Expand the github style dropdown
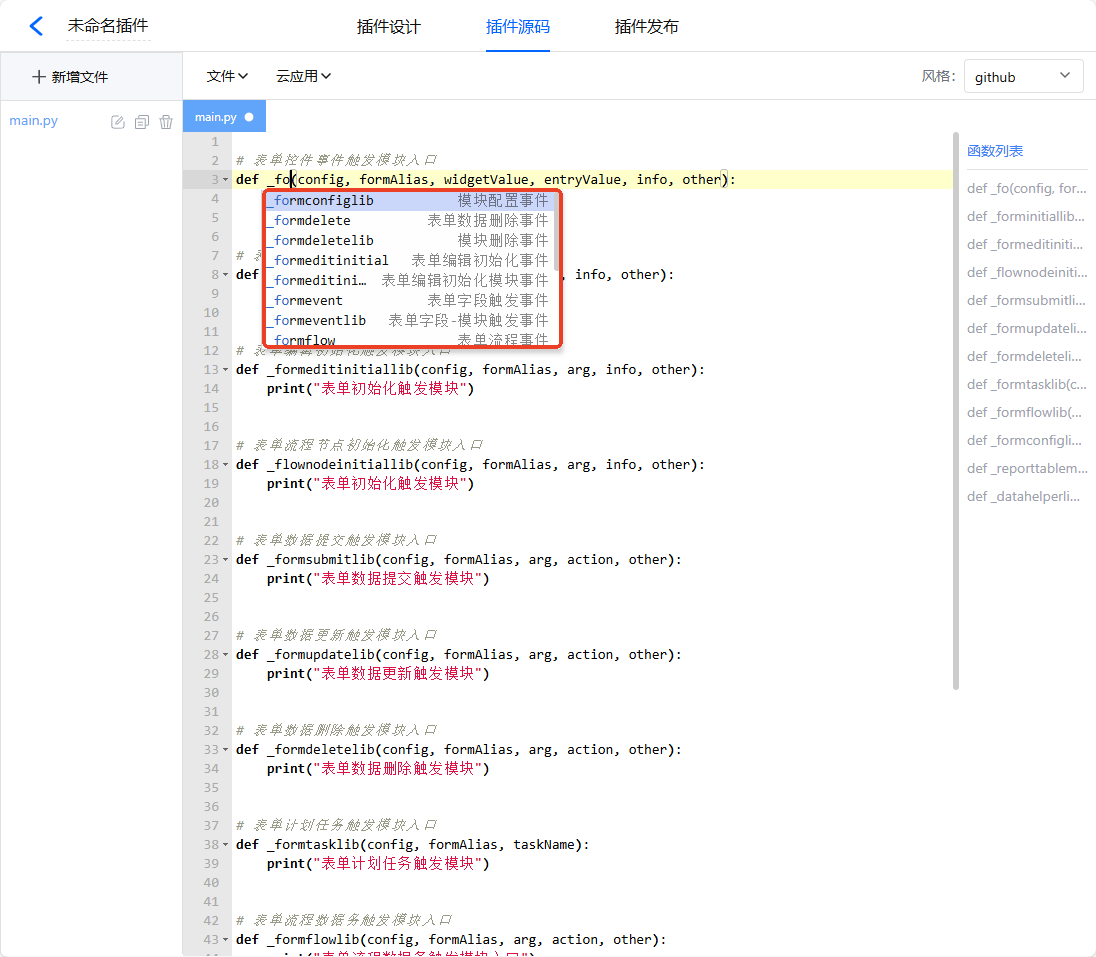Viewport: 1096px width, 957px height. coord(1023,77)
